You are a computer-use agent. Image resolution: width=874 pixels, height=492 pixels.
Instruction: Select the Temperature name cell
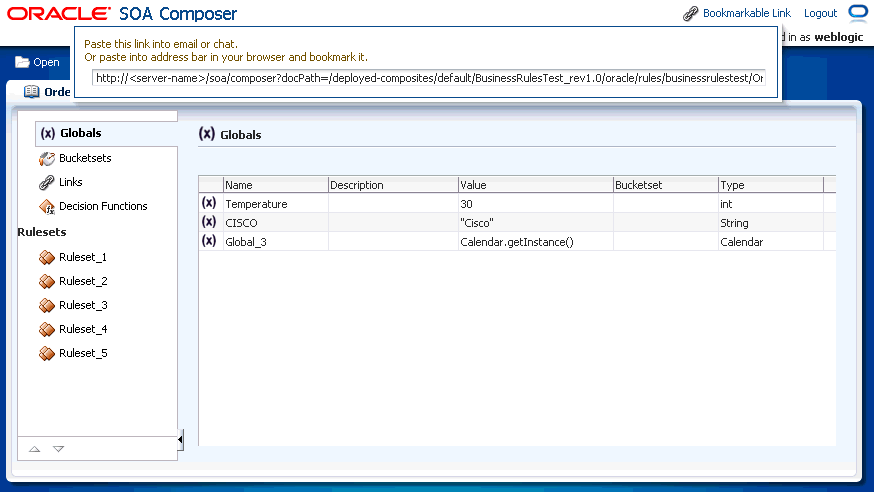pyautogui.click(x=275, y=204)
